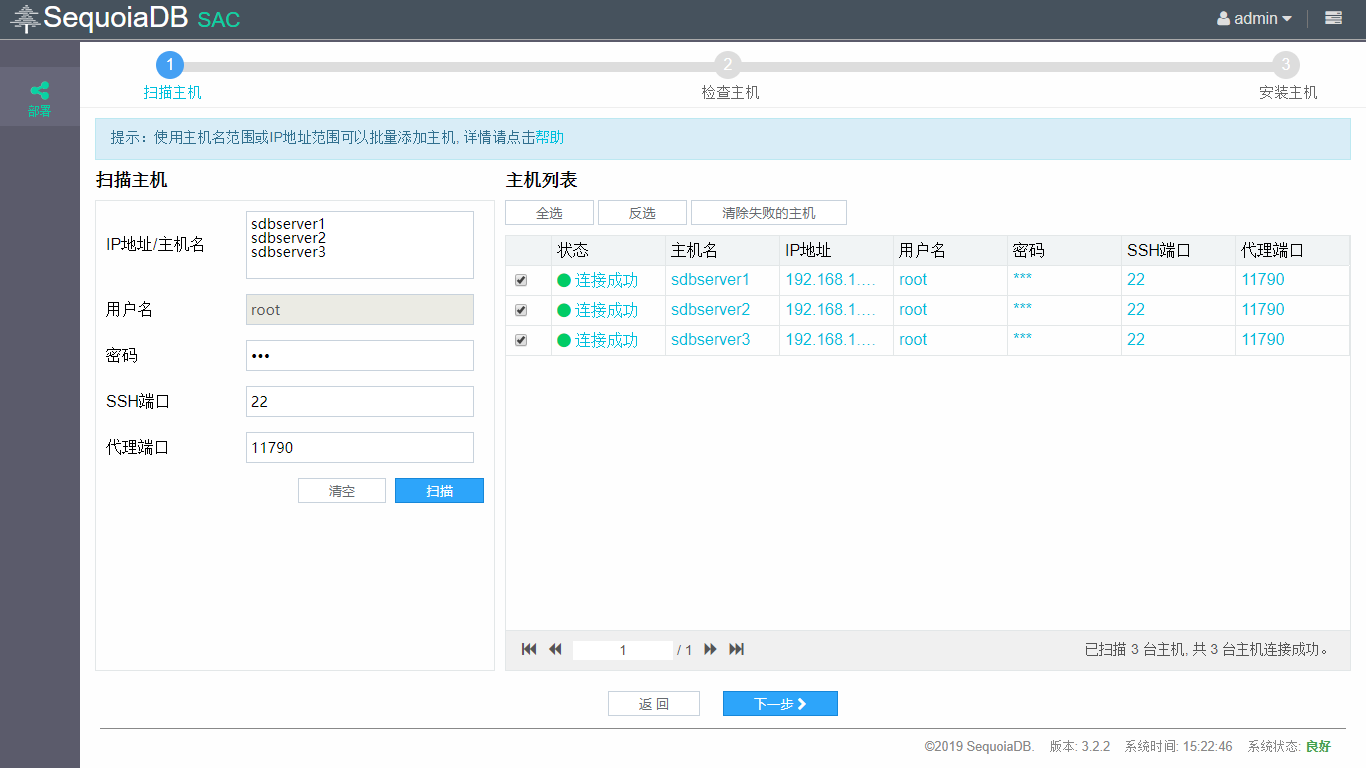
Task: Click blue 扫描 scan button
Action: click(x=439, y=491)
